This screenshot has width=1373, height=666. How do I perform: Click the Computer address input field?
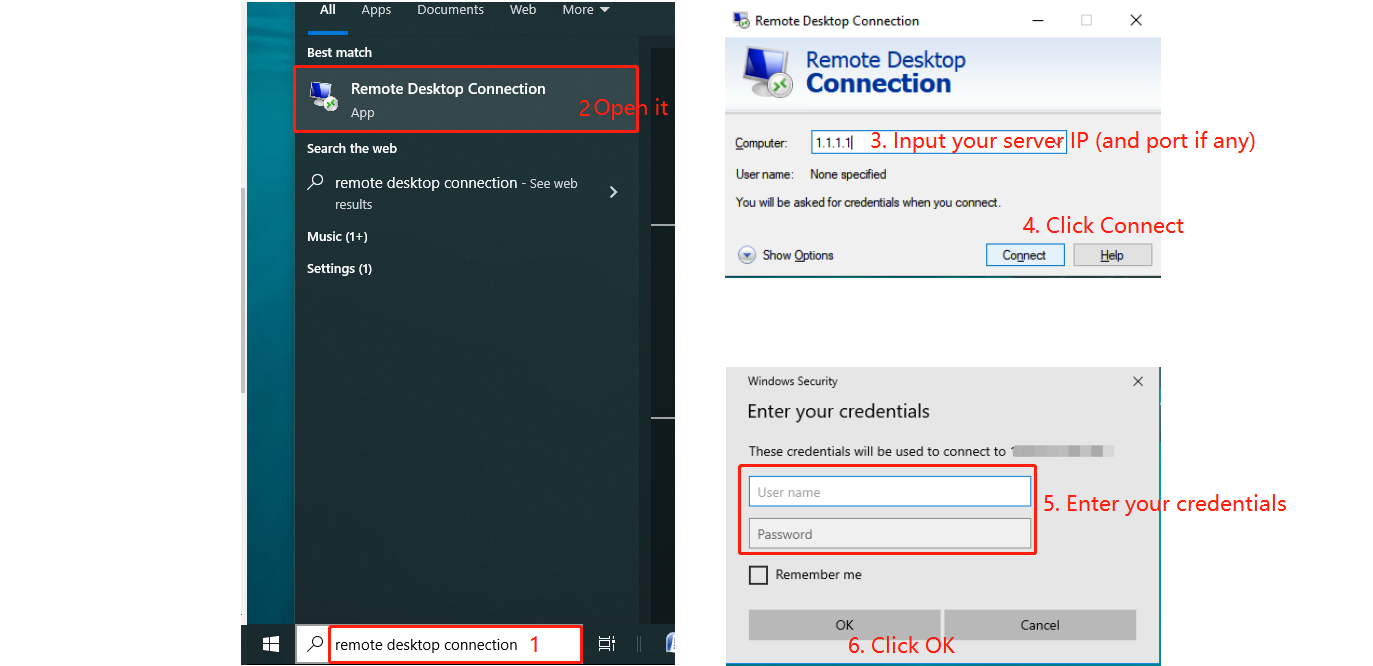point(938,142)
